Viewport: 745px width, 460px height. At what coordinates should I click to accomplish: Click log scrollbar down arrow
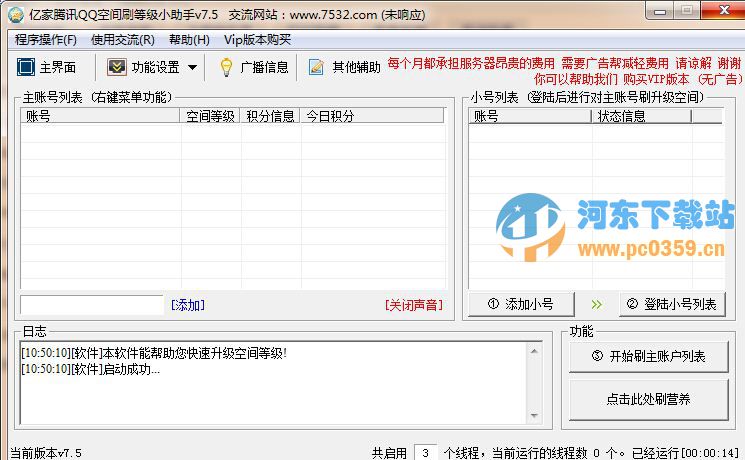[534, 416]
